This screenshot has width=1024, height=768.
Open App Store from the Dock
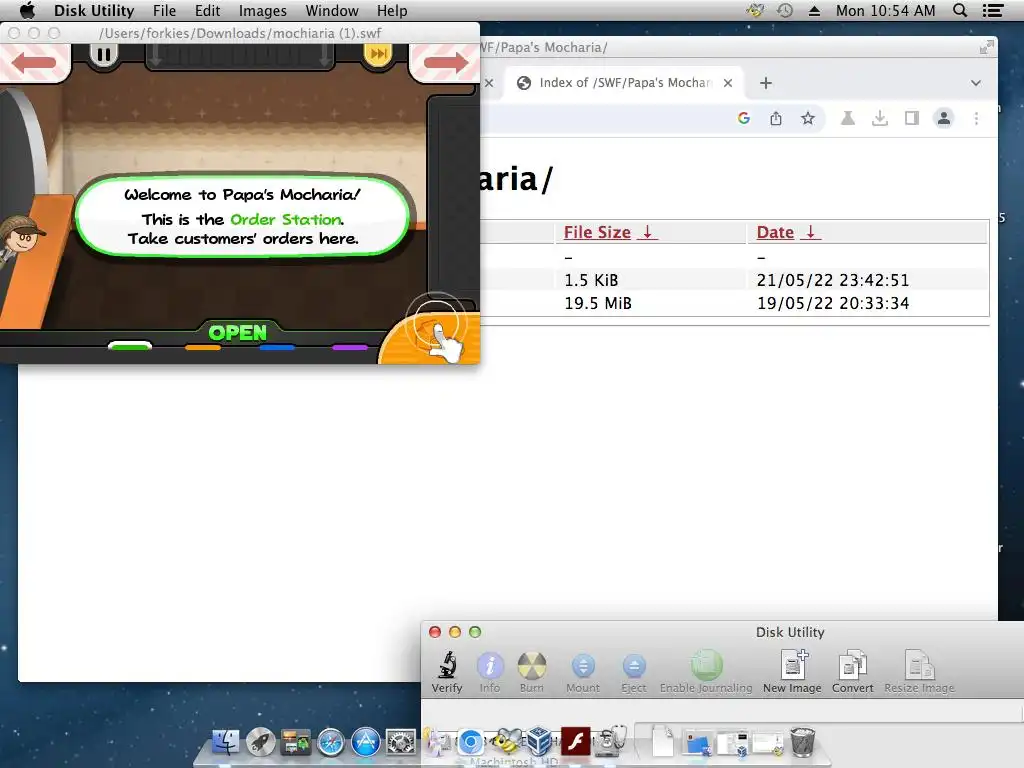[366, 743]
